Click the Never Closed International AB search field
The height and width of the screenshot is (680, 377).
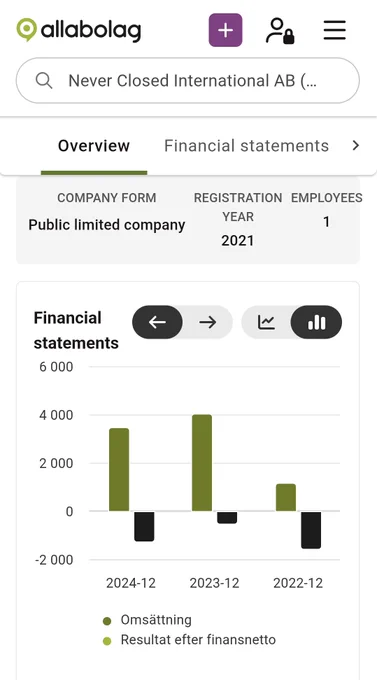click(187, 81)
